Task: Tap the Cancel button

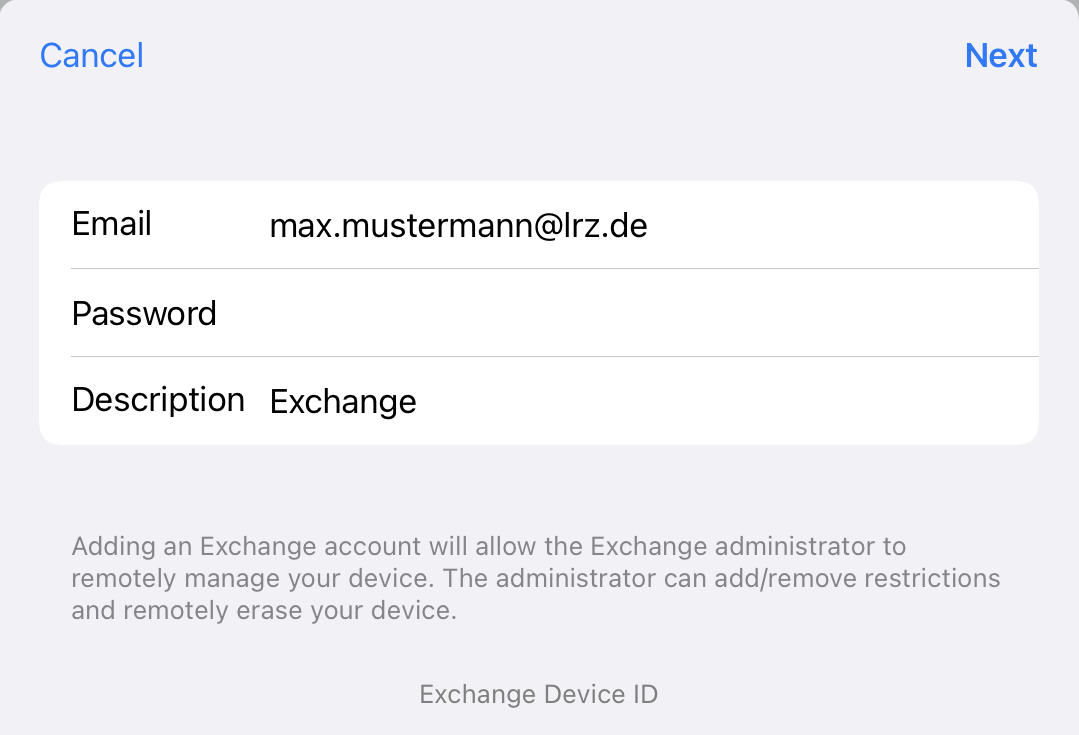Action: pos(91,55)
